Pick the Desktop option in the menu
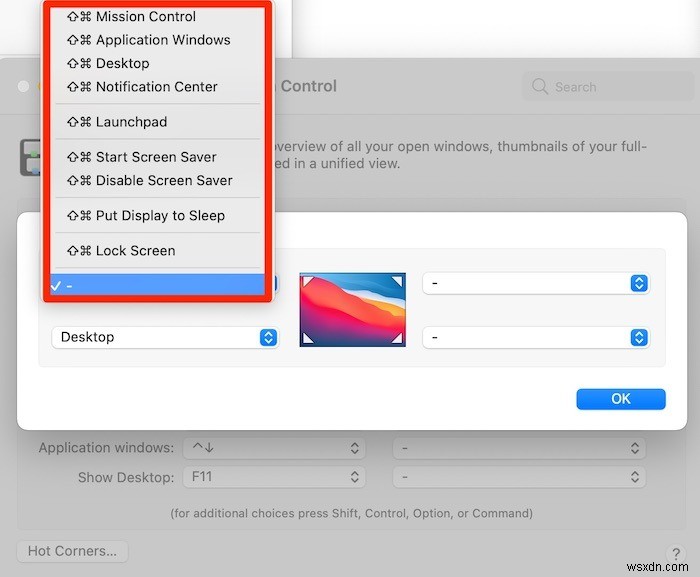Screen dimensions: 700x577 click(x=157, y=63)
